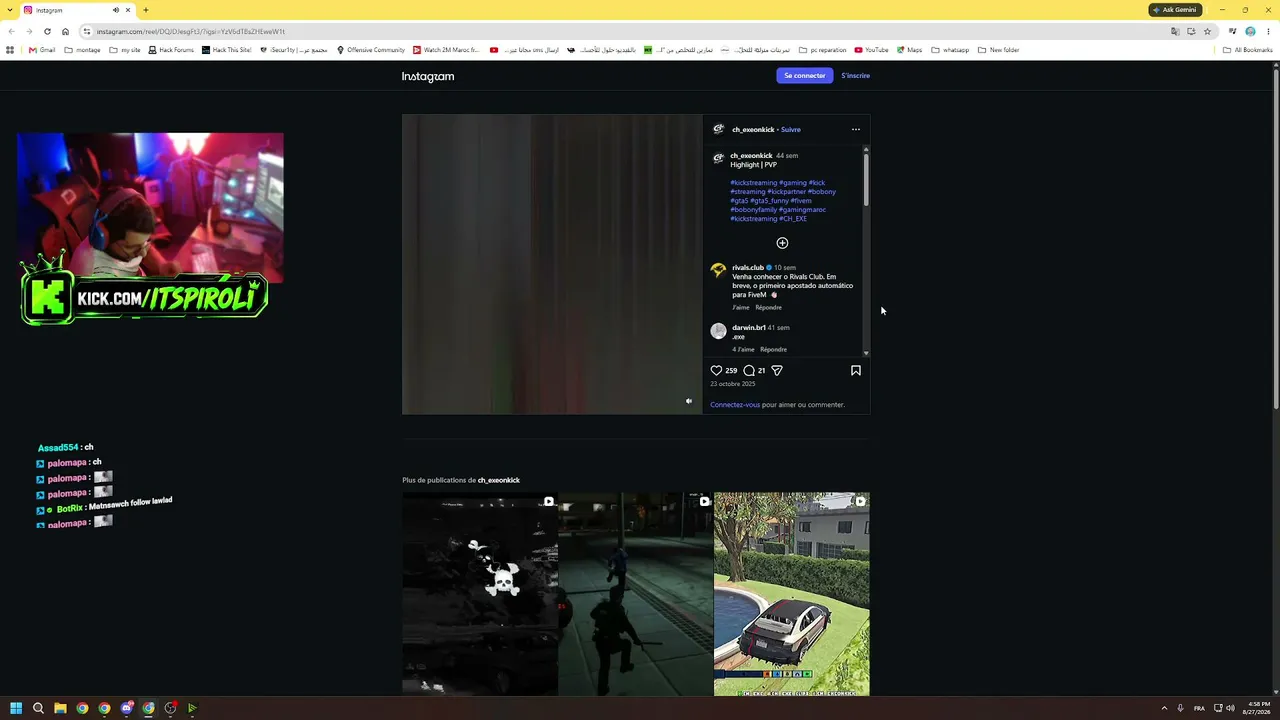The height and width of the screenshot is (720, 1280).
Task: Expand the New folder bookmarks folder
Action: pyautogui.click(x=998, y=50)
